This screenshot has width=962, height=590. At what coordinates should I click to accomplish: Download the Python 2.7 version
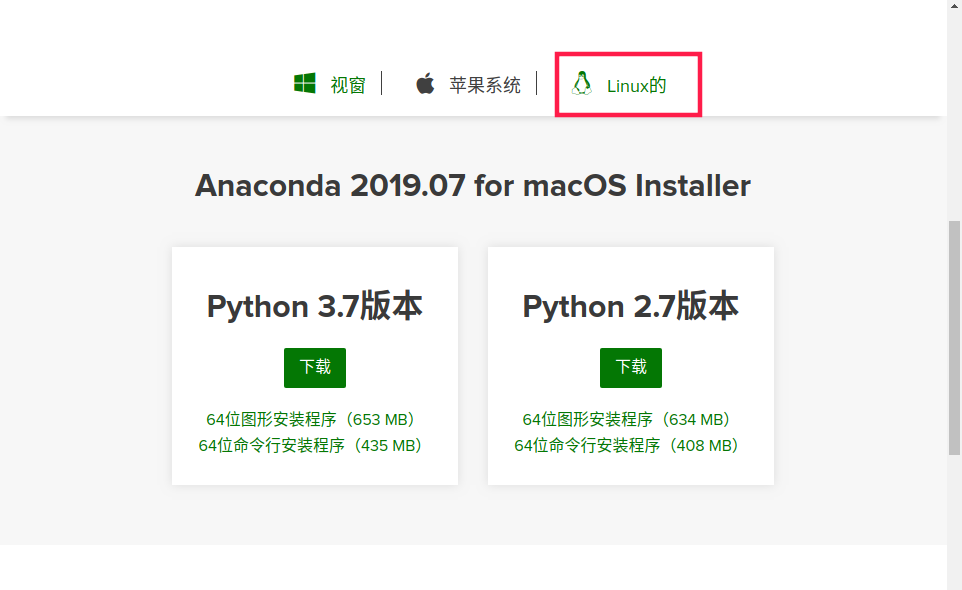[x=631, y=367]
